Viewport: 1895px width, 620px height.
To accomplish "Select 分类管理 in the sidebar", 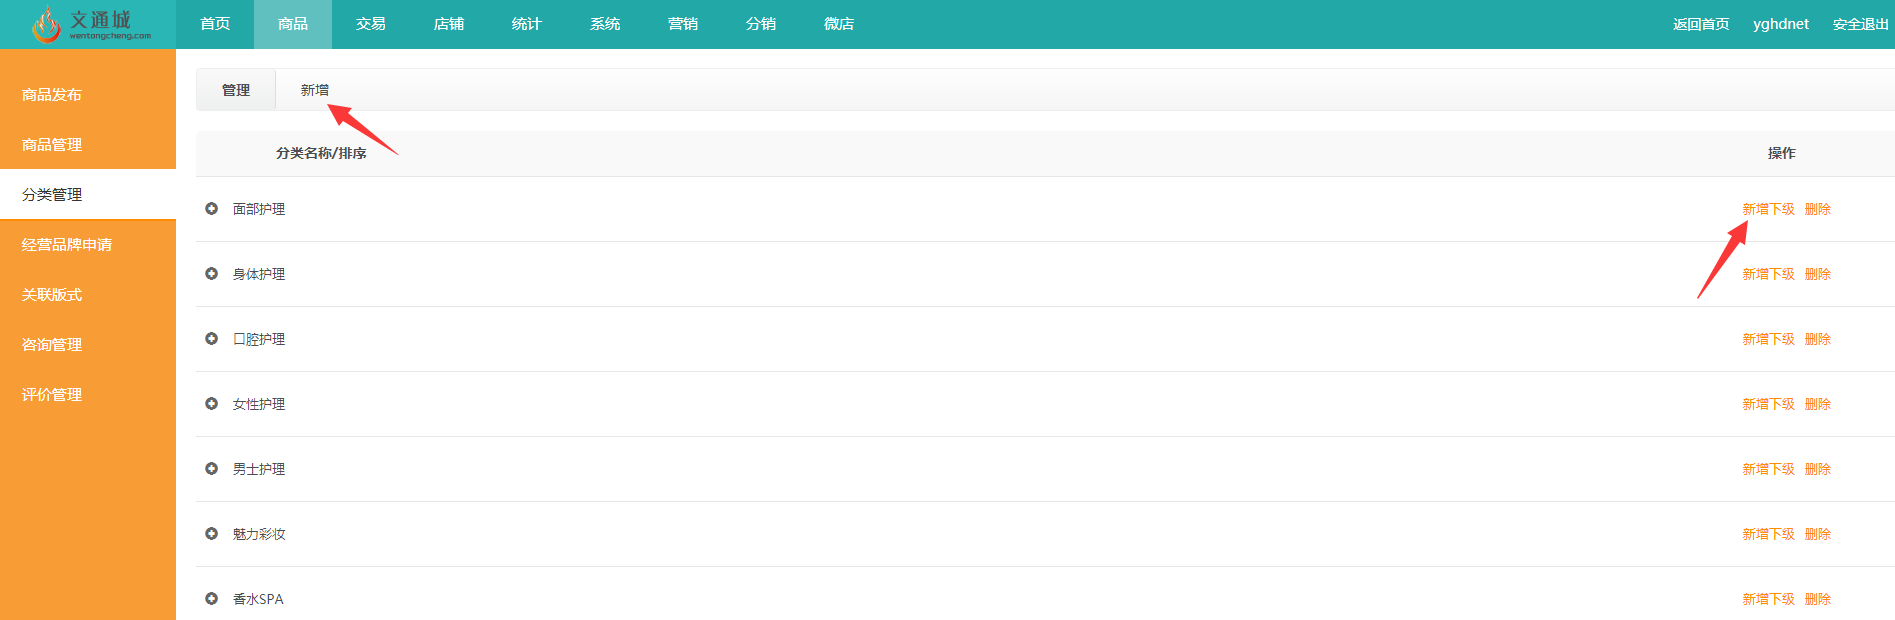I will (88, 194).
